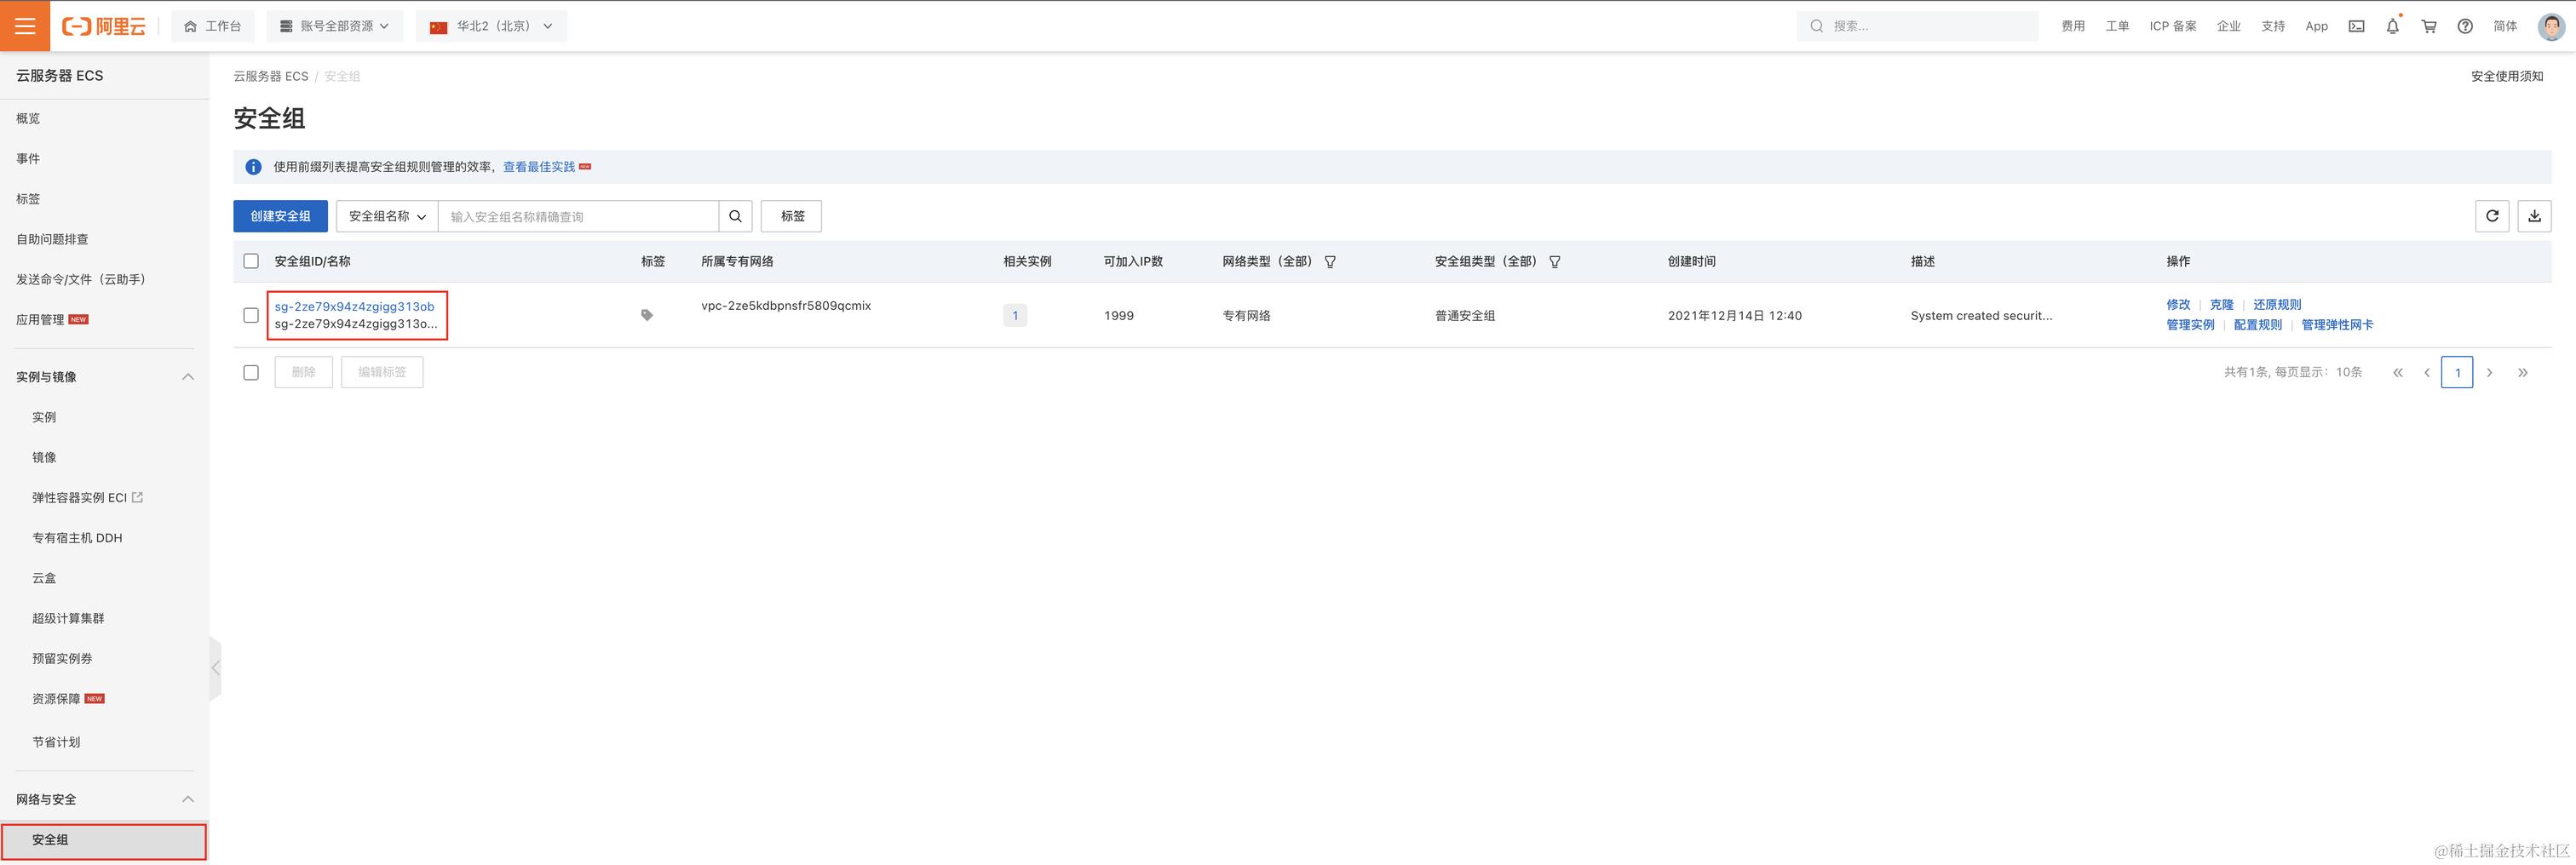Viewport: 2576px width, 865px height.
Task: Select all security groups header checkbox
Action: point(251,261)
